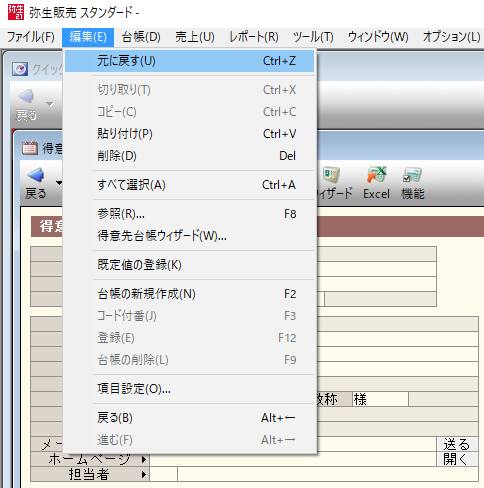This screenshot has height=488, width=484.
Task: Click the 担当者 code input field
Action: click(163, 474)
